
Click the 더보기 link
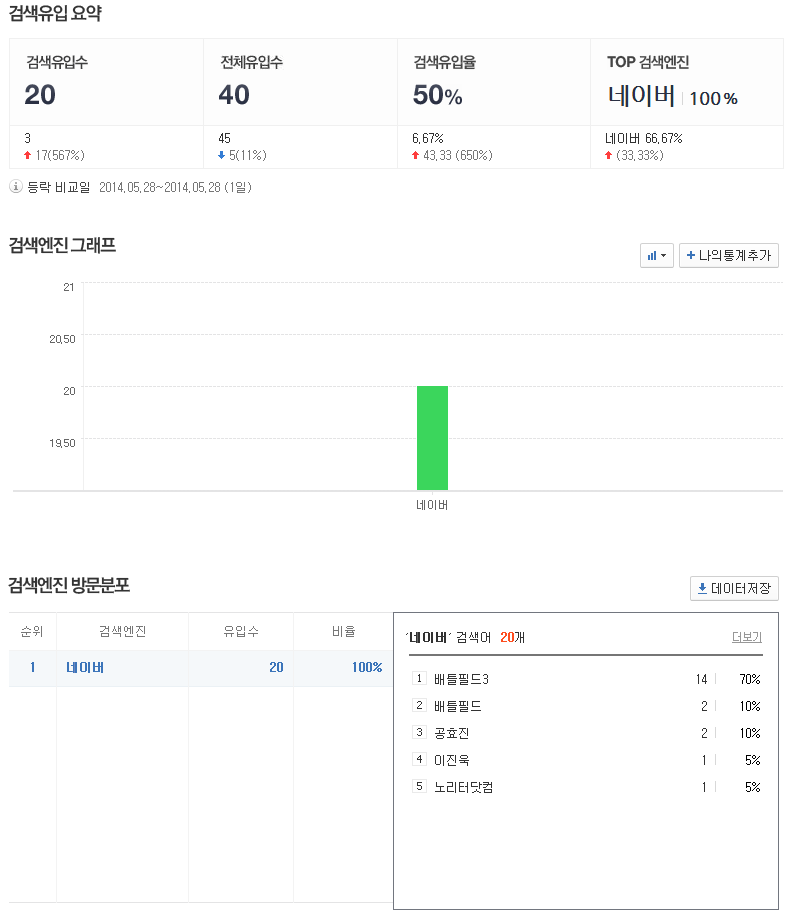[x=746, y=637]
